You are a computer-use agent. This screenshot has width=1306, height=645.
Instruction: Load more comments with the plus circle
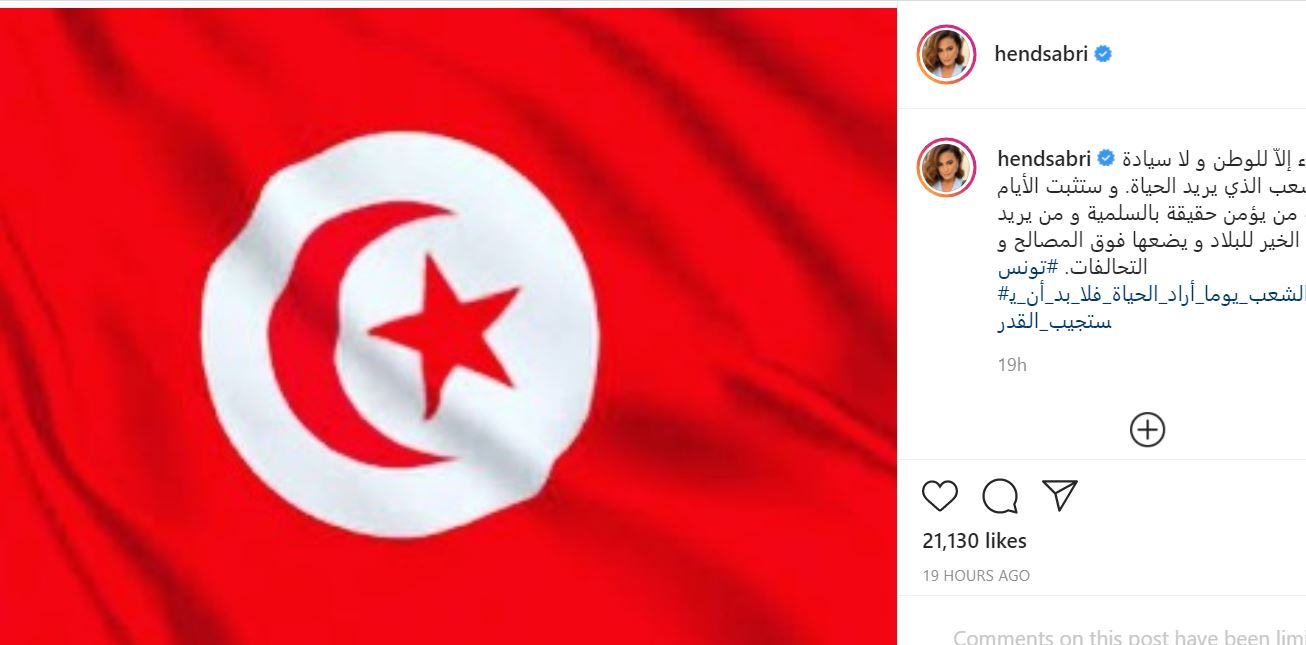(1147, 430)
